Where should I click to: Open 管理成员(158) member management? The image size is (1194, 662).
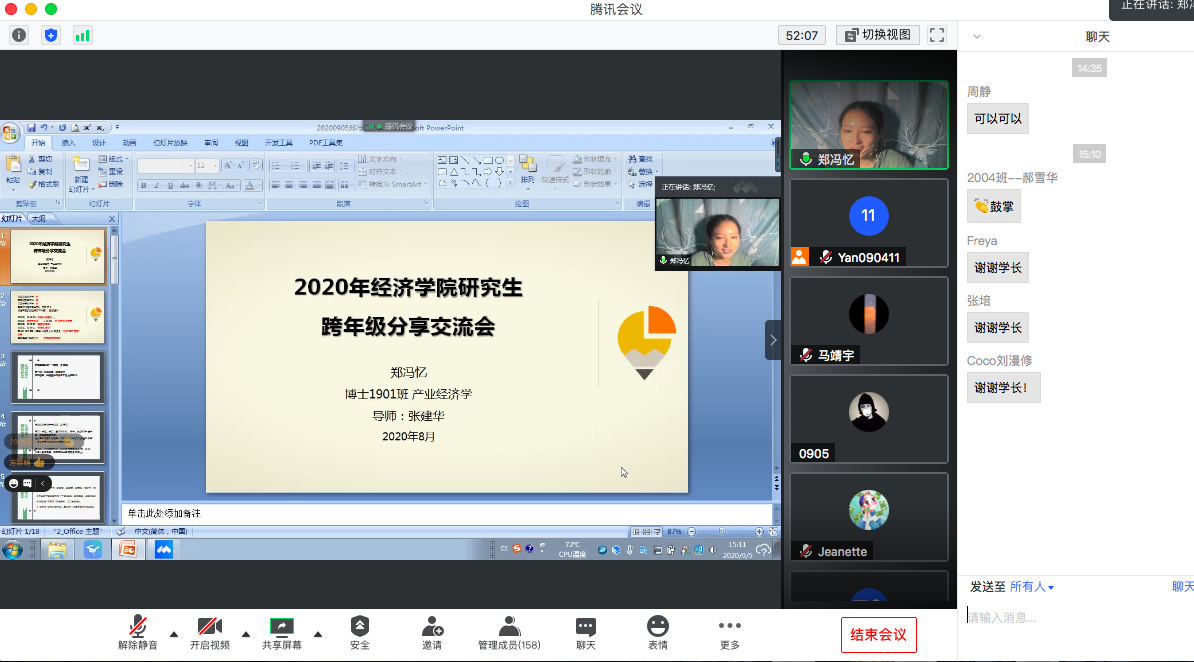(x=509, y=633)
